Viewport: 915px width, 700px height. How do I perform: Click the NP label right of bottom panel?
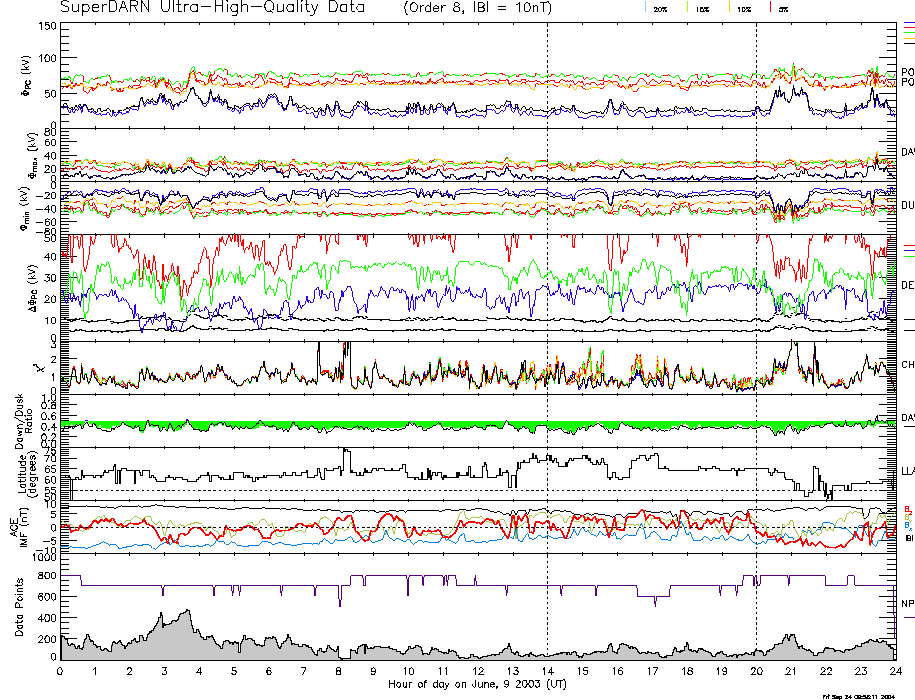[907, 604]
